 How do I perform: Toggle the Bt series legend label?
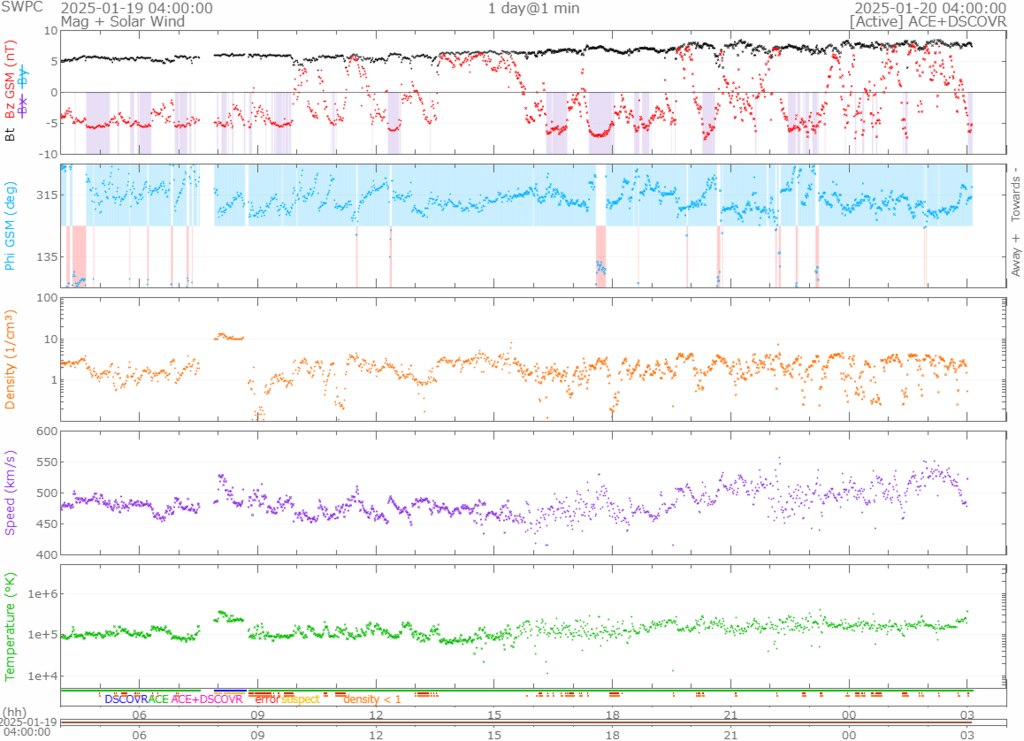(x=11, y=132)
